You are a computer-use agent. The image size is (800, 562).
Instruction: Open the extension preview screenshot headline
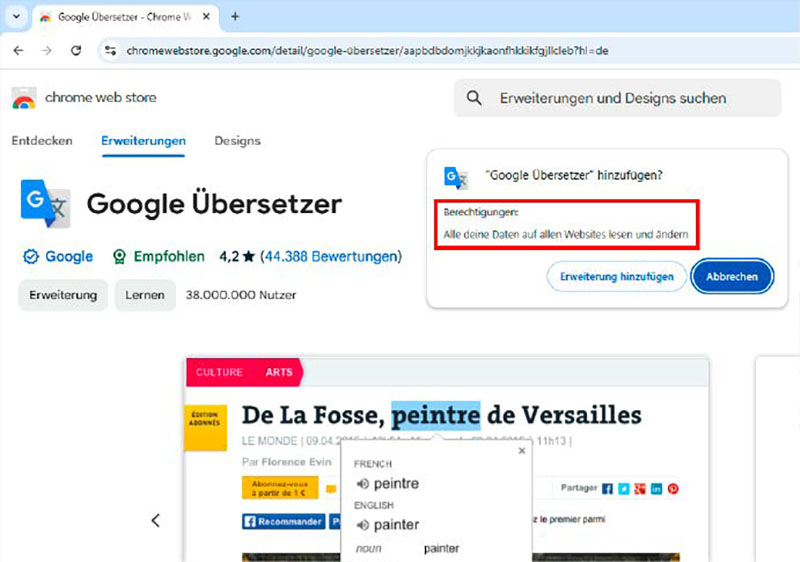coord(441,415)
